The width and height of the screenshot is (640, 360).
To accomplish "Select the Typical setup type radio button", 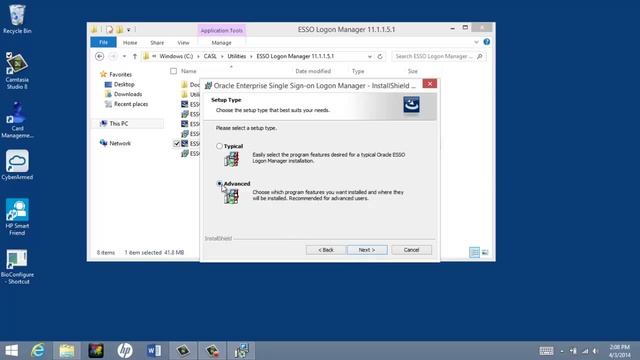I will click(x=219, y=146).
